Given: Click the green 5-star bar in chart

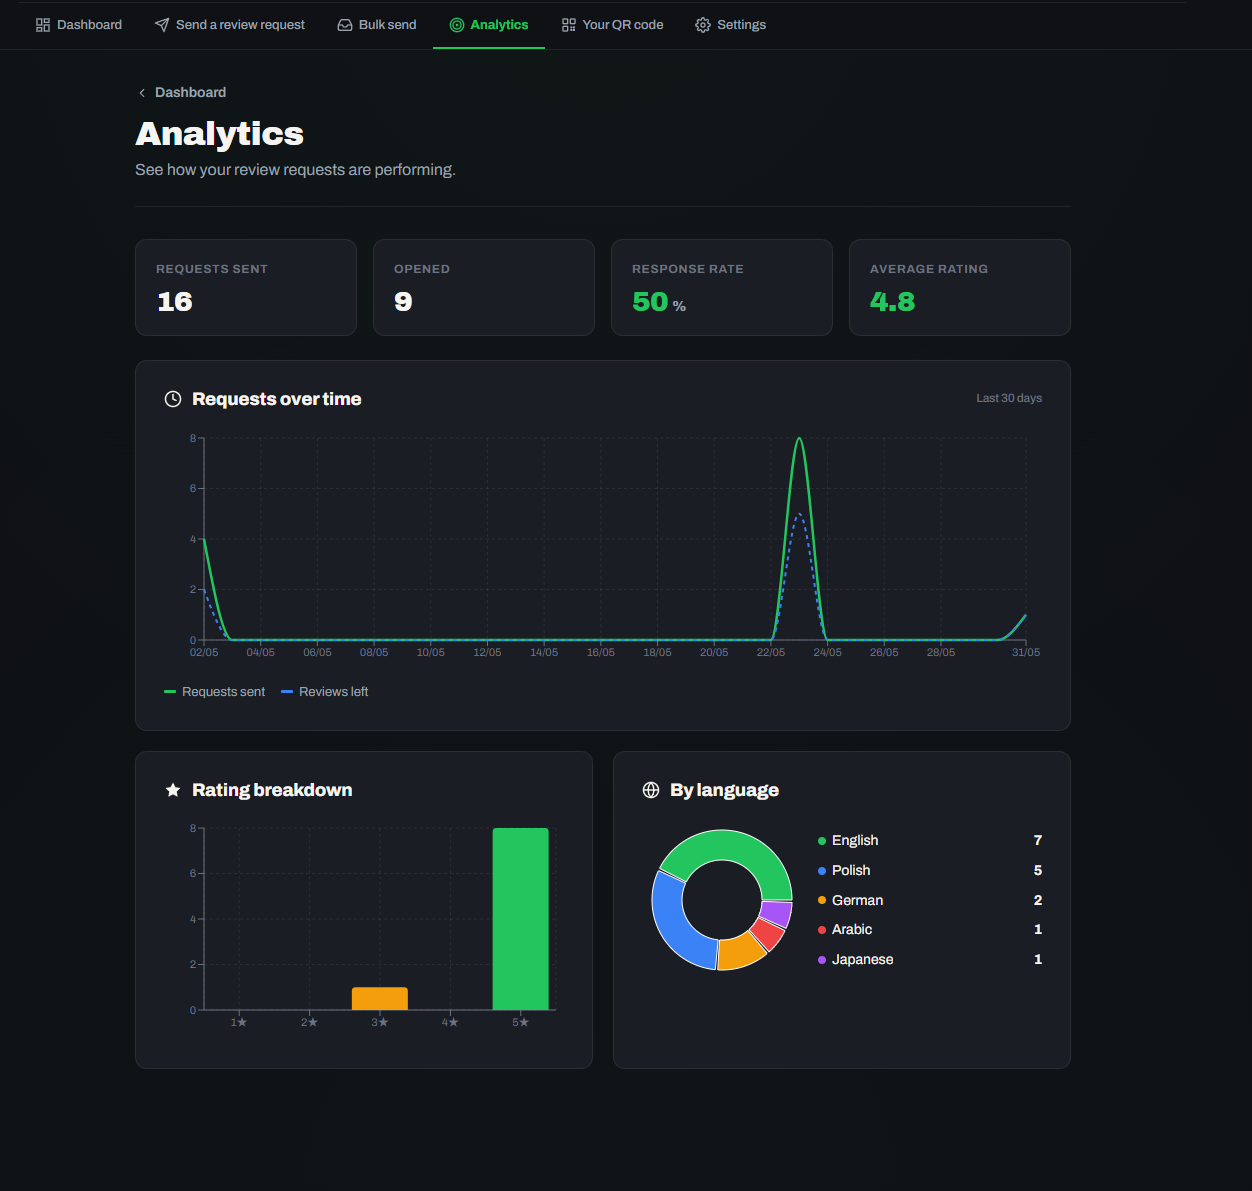Looking at the screenshot, I should [x=521, y=919].
